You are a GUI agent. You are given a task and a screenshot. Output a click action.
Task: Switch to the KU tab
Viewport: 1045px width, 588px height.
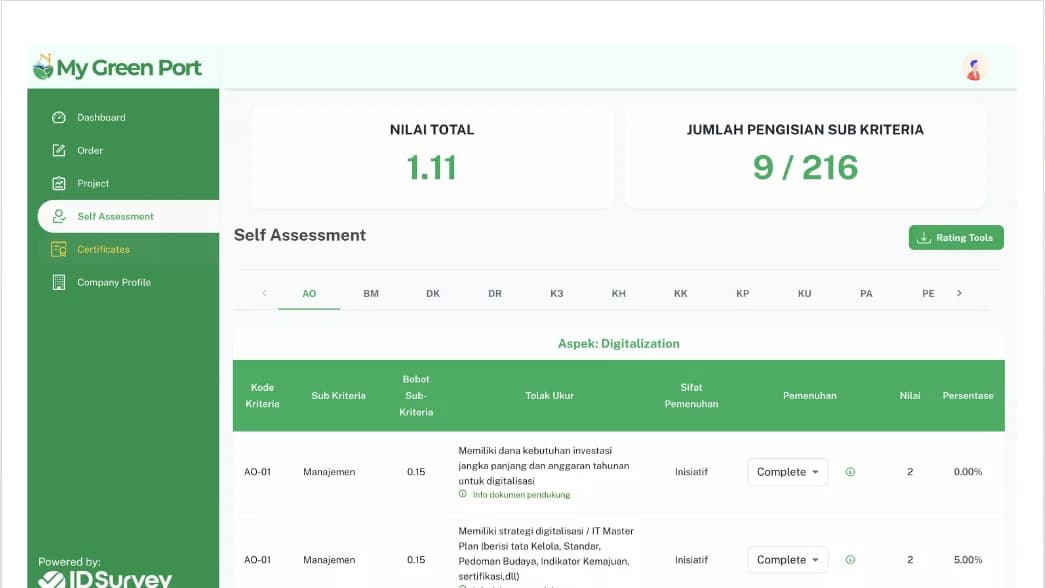[804, 293]
